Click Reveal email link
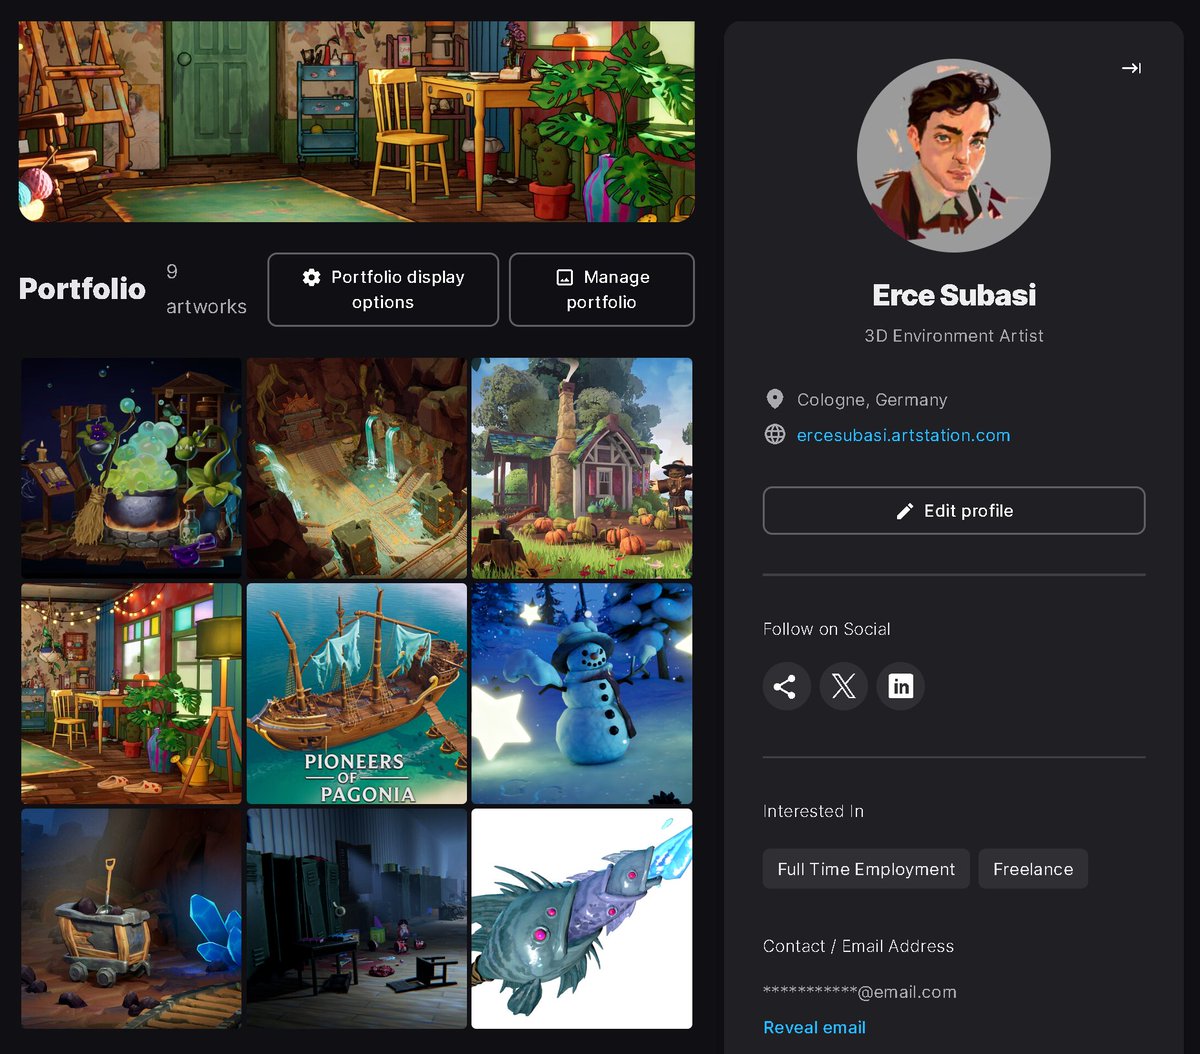 [x=814, y=1027]
